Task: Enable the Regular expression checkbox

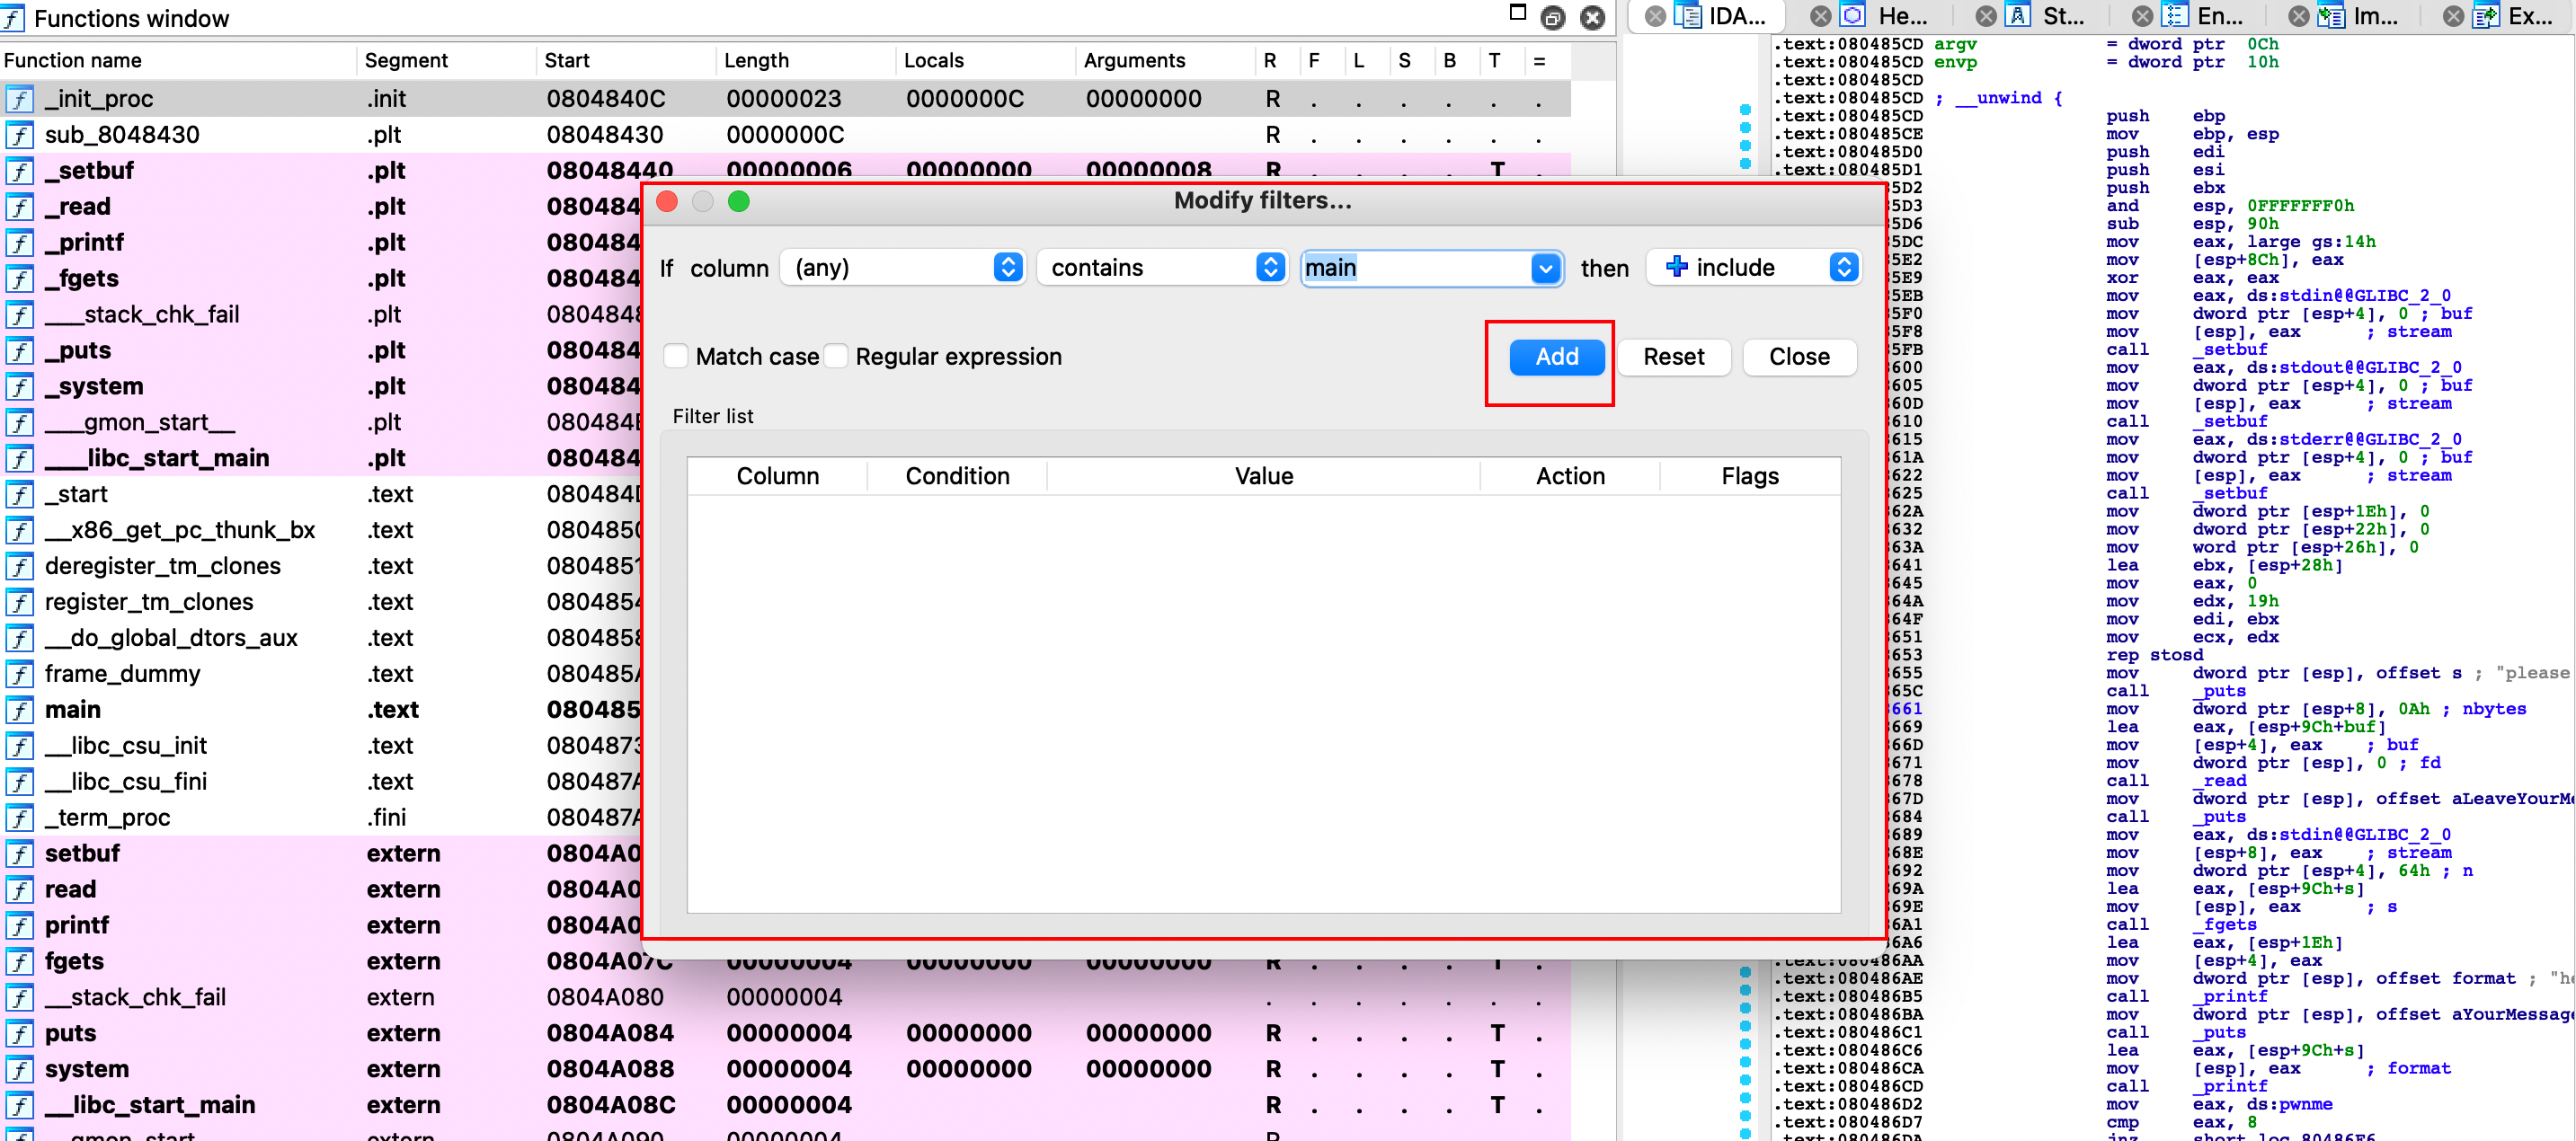Action: [837, 357]
